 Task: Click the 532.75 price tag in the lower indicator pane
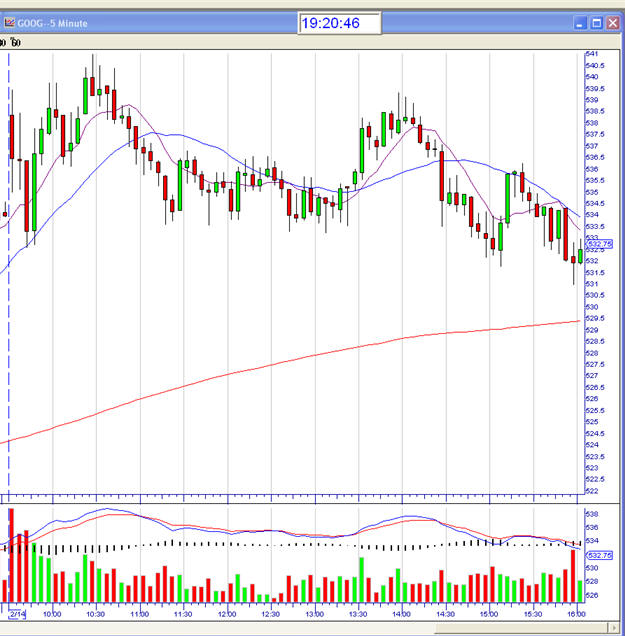pos(599,555)
